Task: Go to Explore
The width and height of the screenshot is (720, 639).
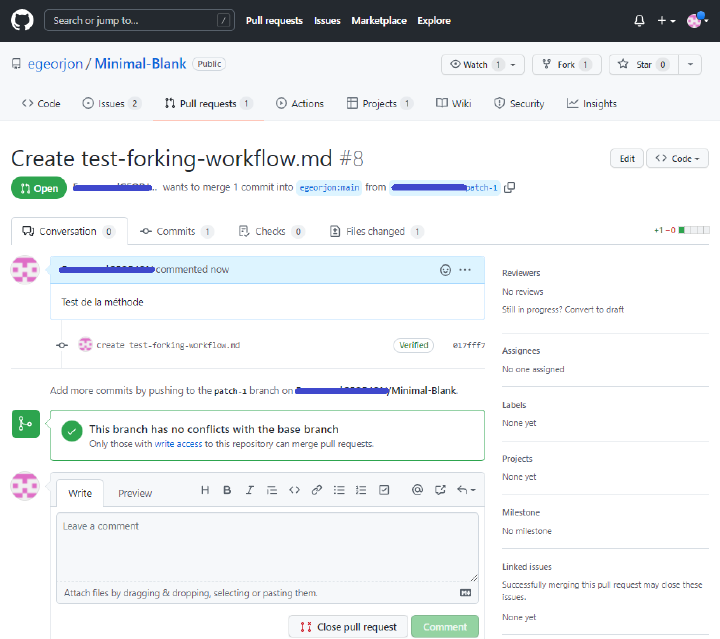Action: click(x=433, y=21)
